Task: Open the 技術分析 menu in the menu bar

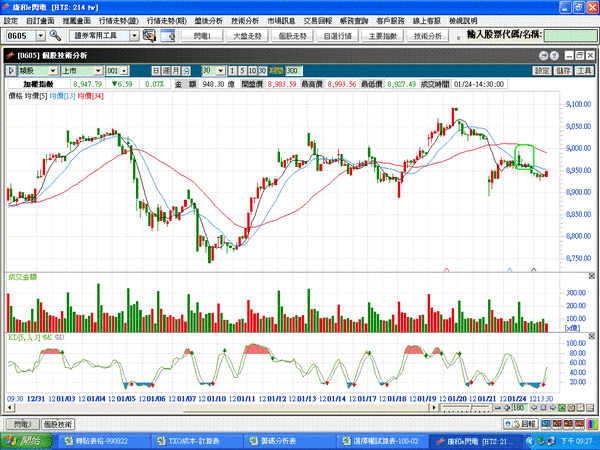Action: (x=245, y=21)
